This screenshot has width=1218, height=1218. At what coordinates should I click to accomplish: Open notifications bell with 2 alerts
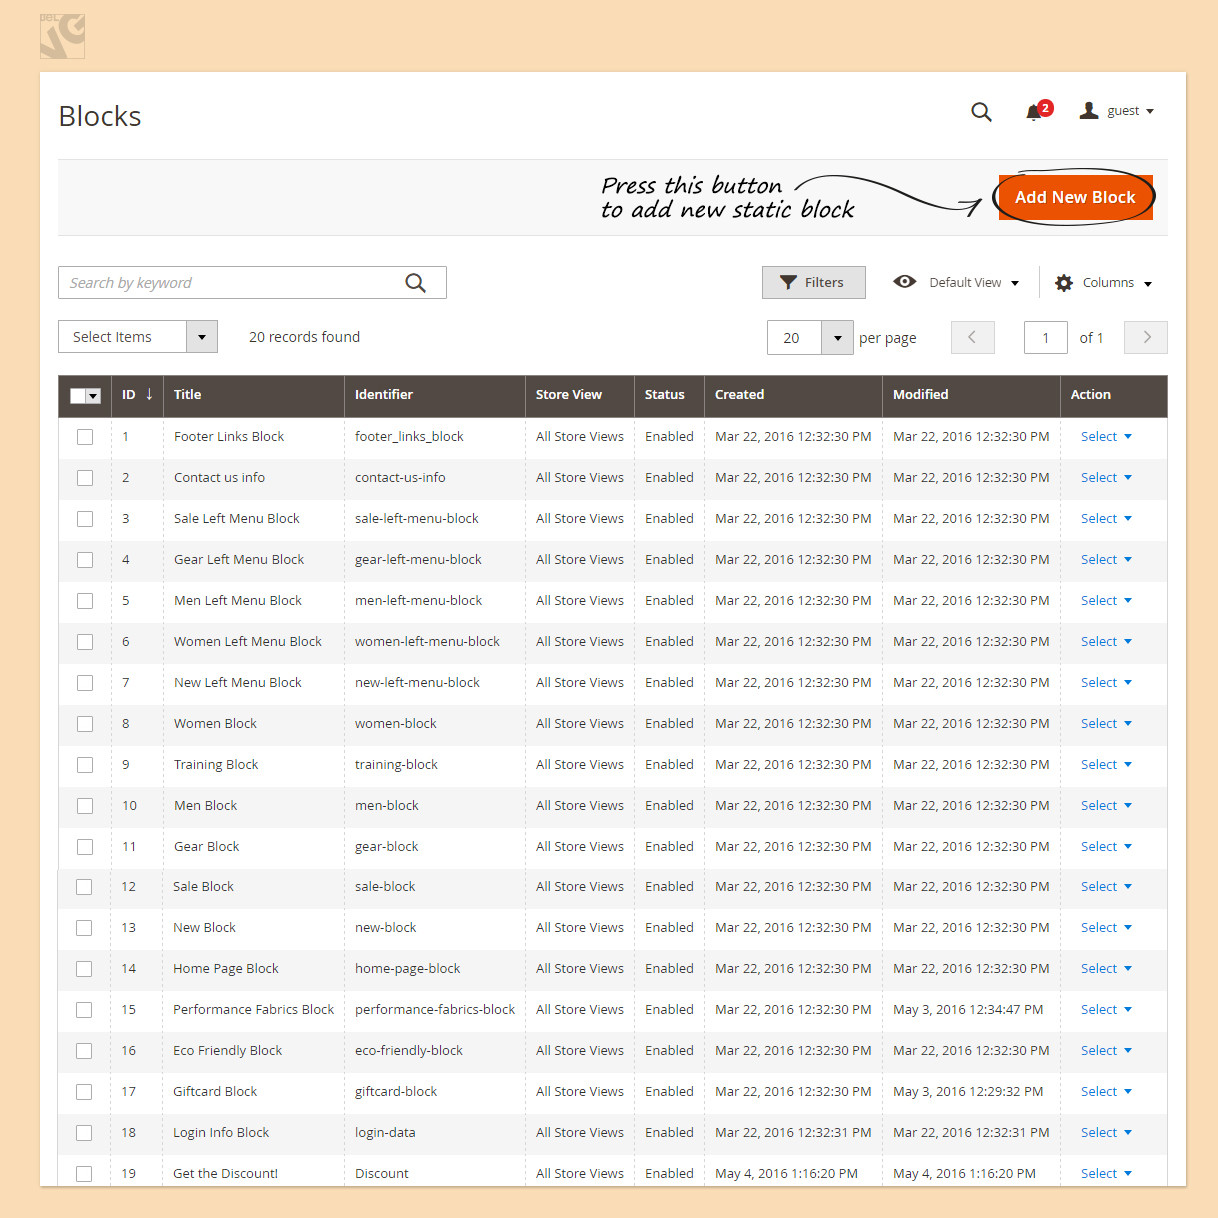point(1034,112)
